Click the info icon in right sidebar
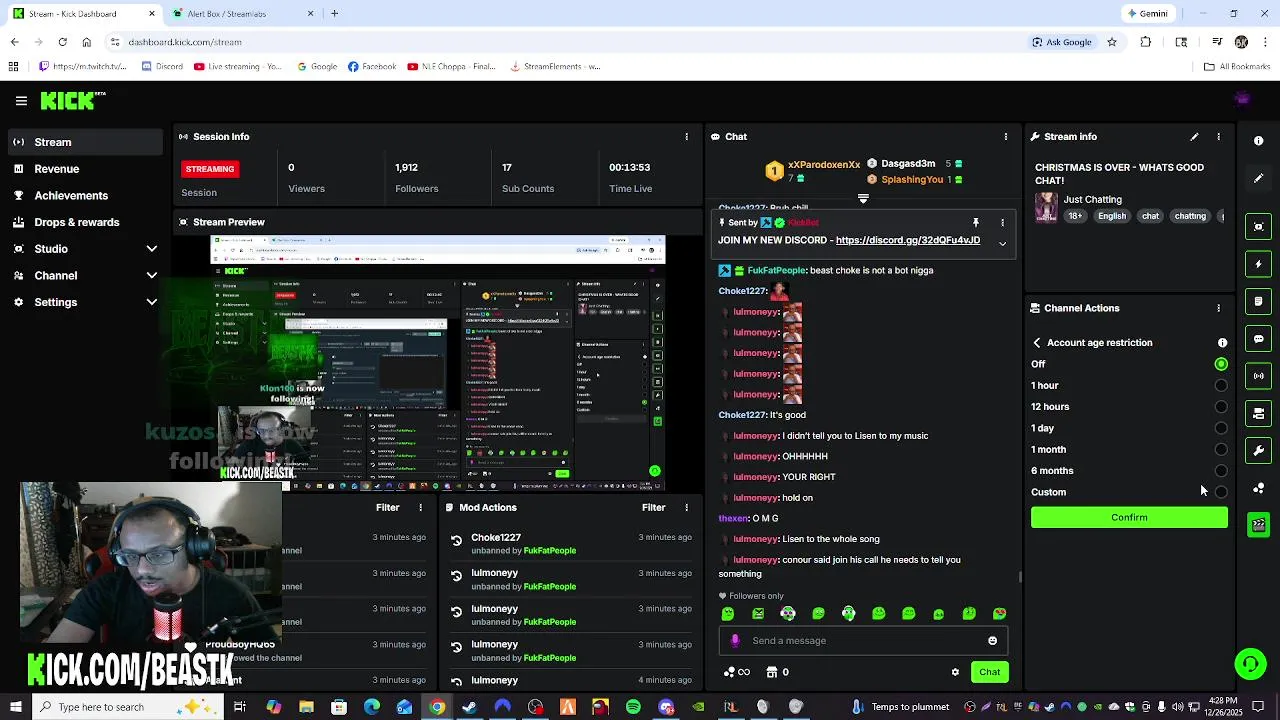The height and width of the screenshot is (720, 1280). [x=1258, y=141]
